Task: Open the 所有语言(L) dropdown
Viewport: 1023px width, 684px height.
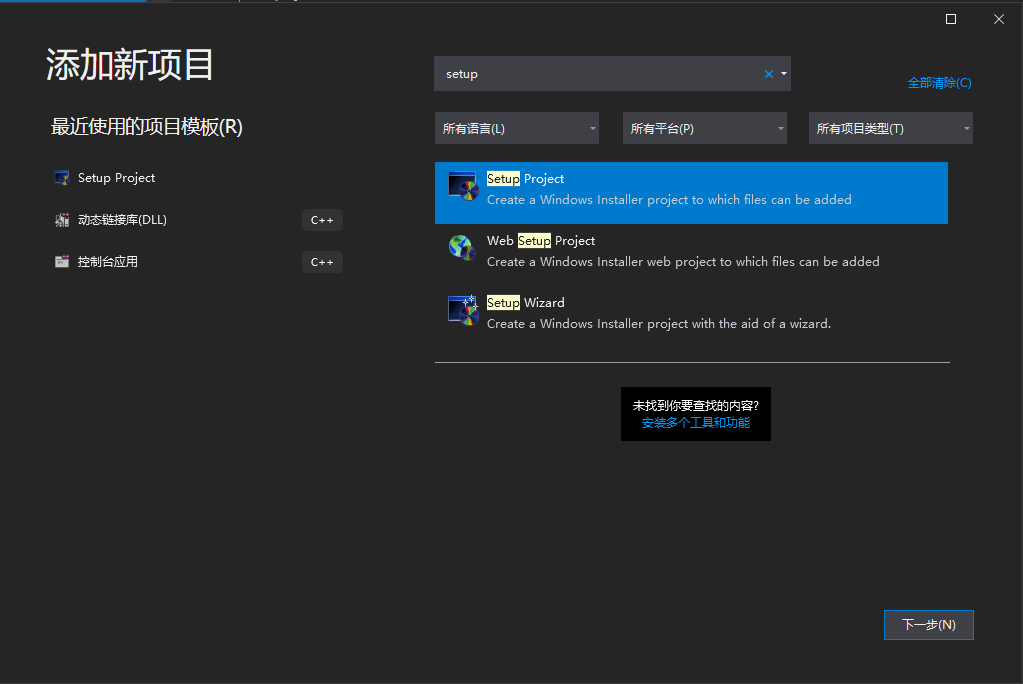Action: [516, 127]
